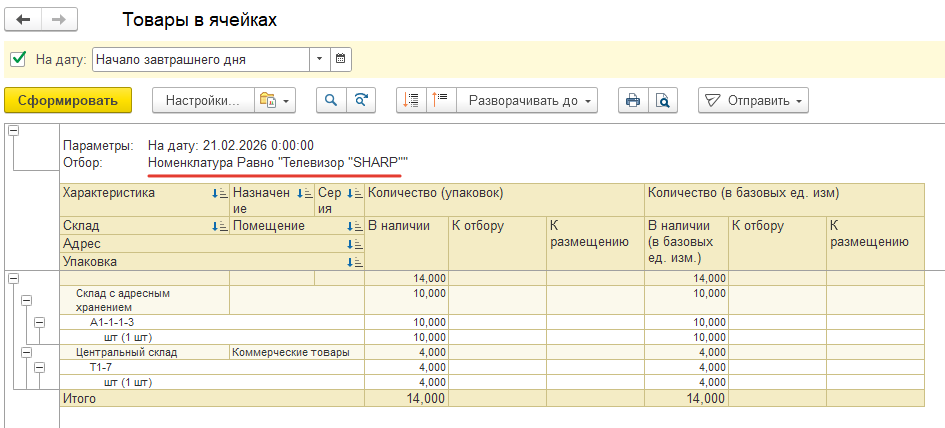Click the find magnifier icon in toolbar
This screenshot has height=428, width=945.
click(331, 100)
